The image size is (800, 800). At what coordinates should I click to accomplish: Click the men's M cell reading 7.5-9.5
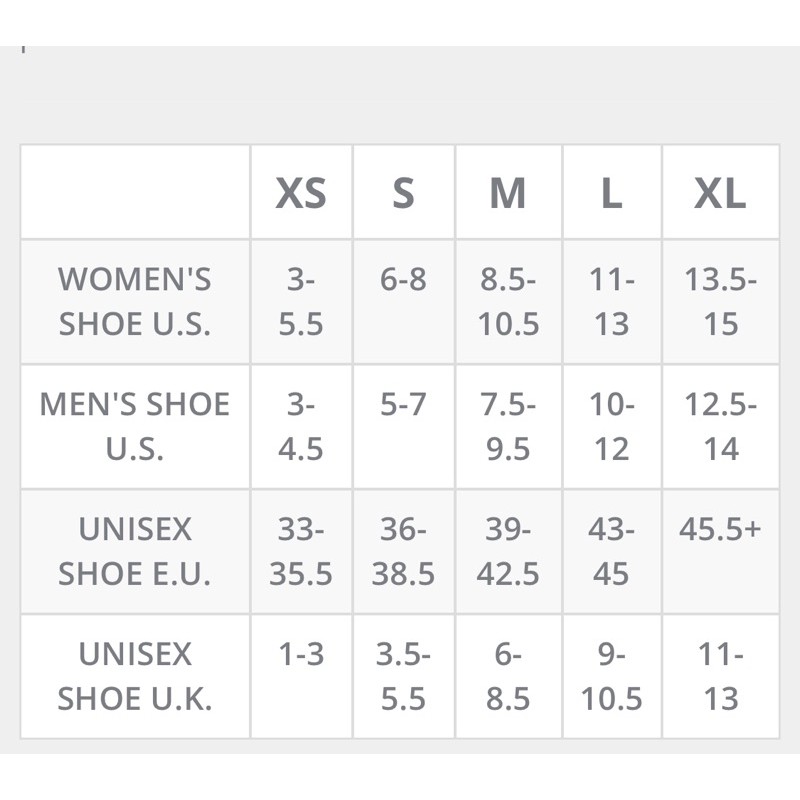[x=508, y=426]
